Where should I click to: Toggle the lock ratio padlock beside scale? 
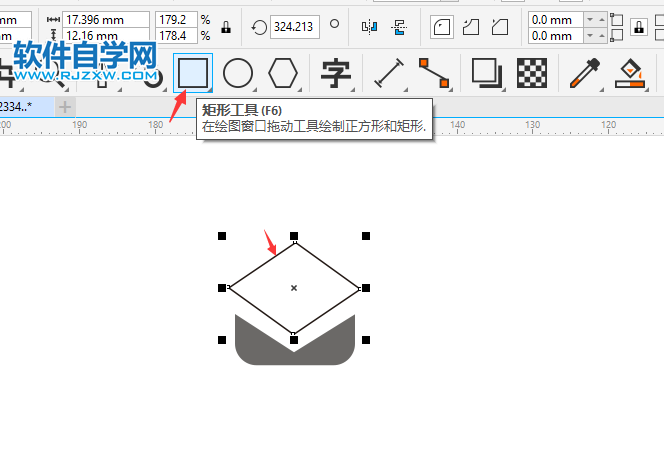coord(226,28)
